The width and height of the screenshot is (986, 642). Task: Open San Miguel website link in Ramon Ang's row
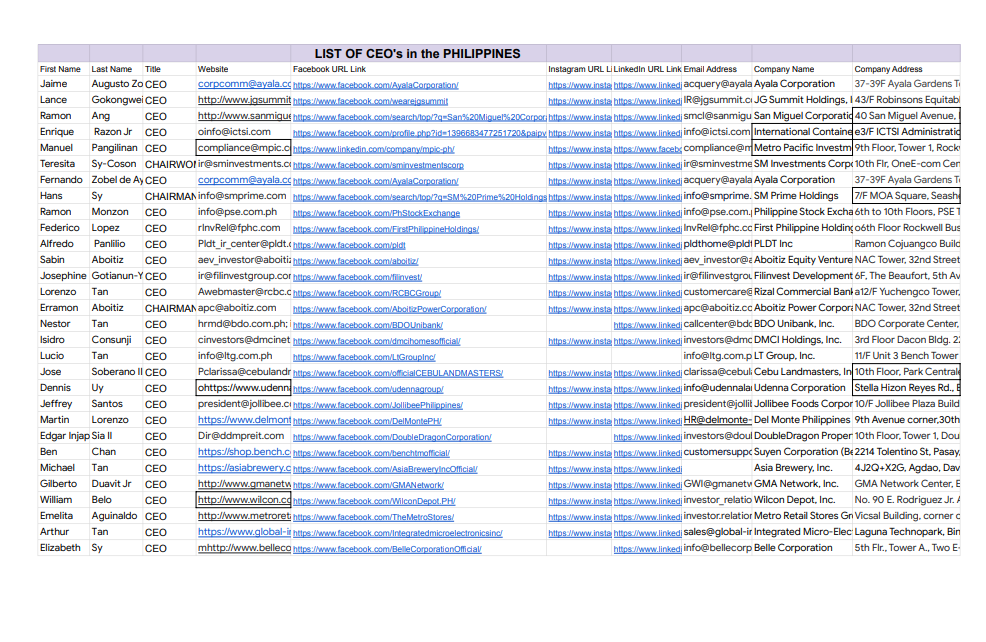point(244,116)
